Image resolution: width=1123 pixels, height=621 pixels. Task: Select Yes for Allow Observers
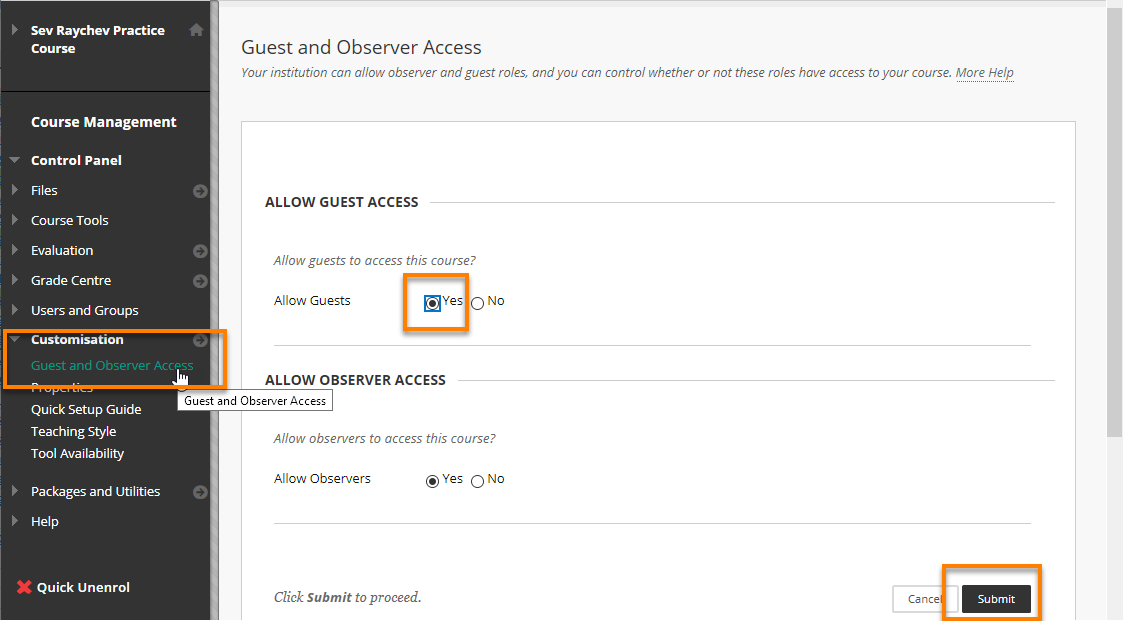click(x=432, y=481)
